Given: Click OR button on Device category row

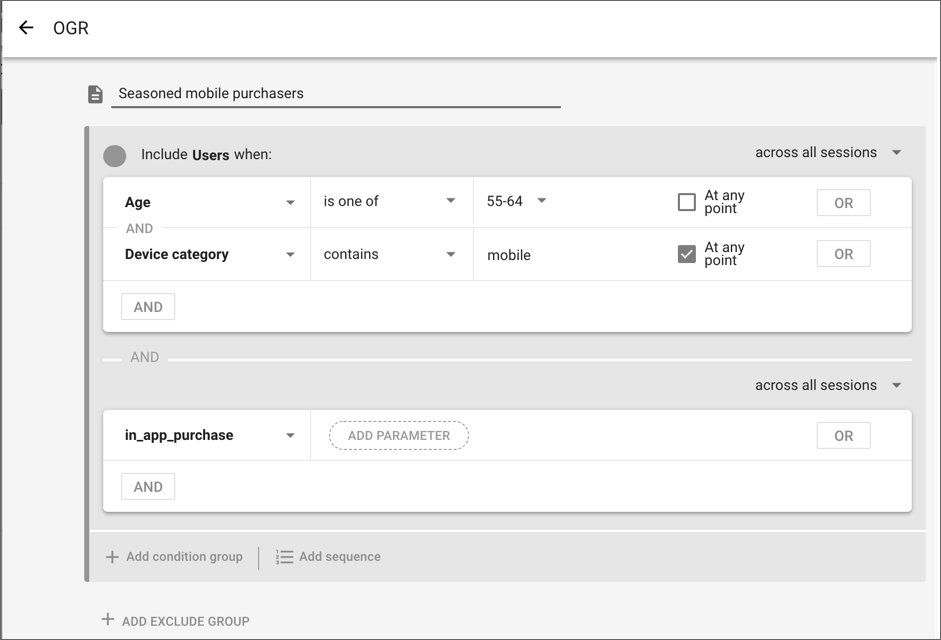Looking at the screenshot, I should [843, 254].
